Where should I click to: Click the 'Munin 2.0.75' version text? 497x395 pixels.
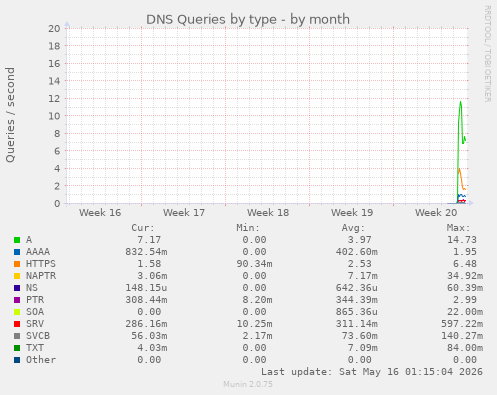coord(248,384)
